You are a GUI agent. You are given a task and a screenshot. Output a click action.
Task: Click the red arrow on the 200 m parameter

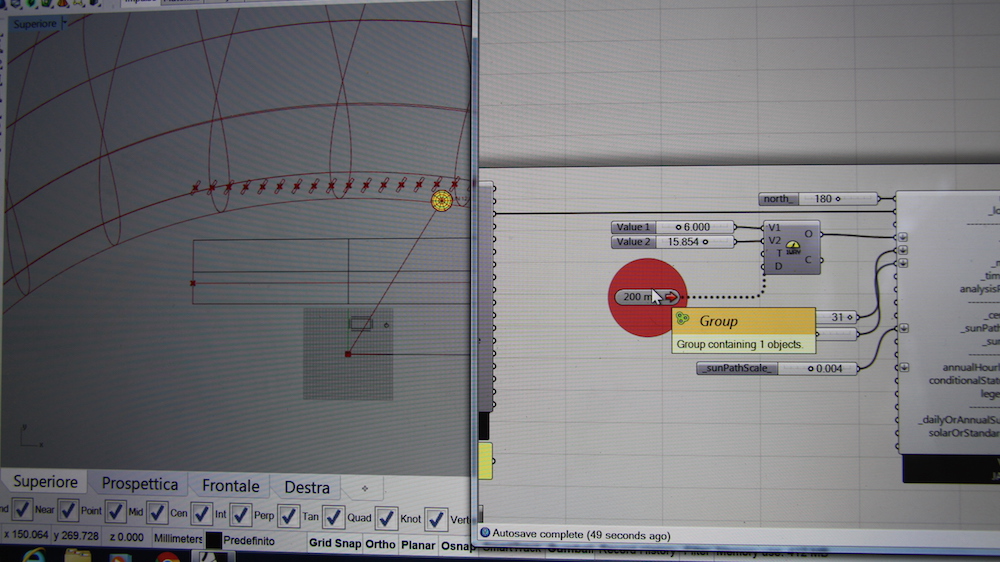(x=671, y=297)
